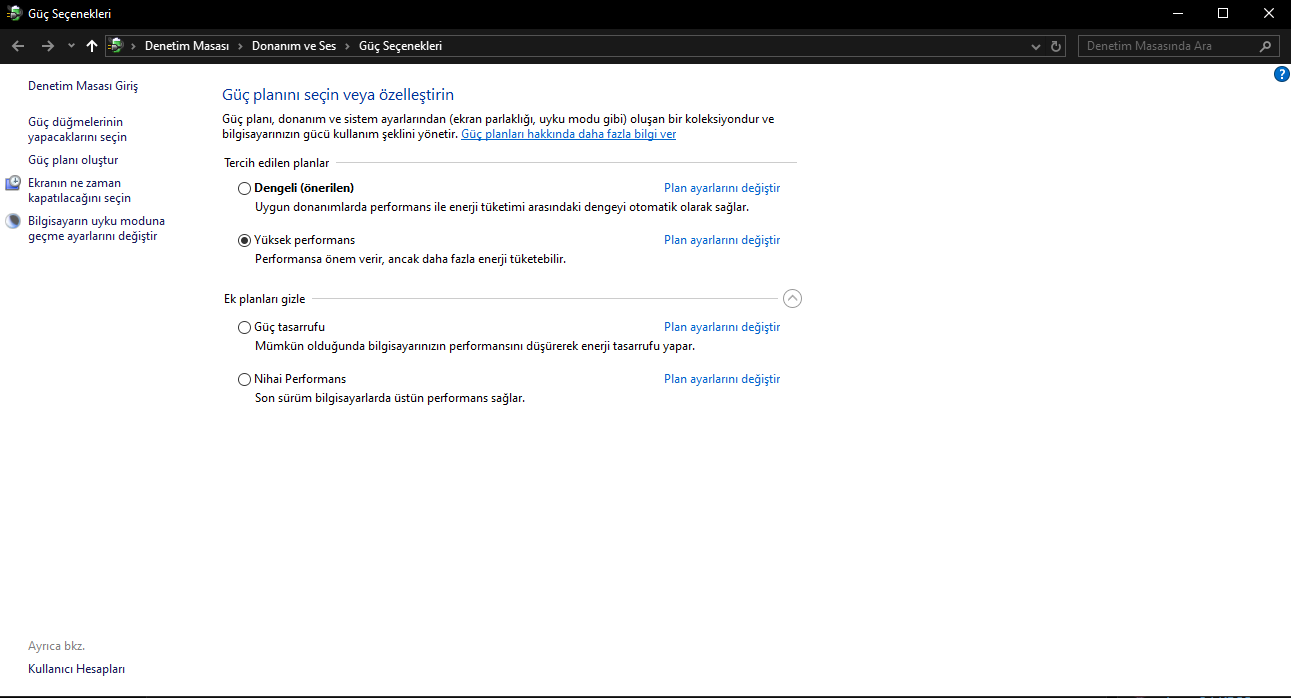The image size is (1291, 698).
Task: Change plan settings for Dengeli
Action: coord(722,188)
